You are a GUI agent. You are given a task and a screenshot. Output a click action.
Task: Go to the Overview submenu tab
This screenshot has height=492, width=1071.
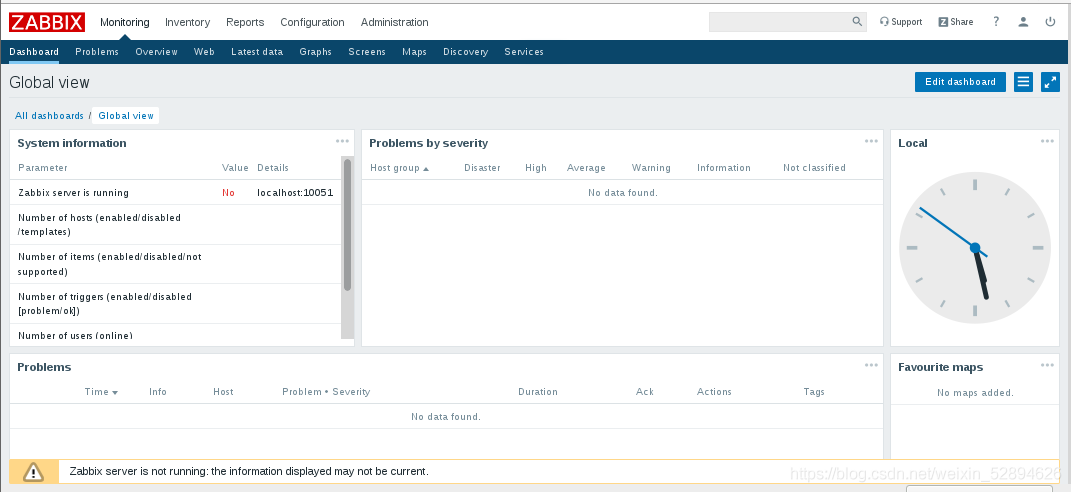pos(156,52)
